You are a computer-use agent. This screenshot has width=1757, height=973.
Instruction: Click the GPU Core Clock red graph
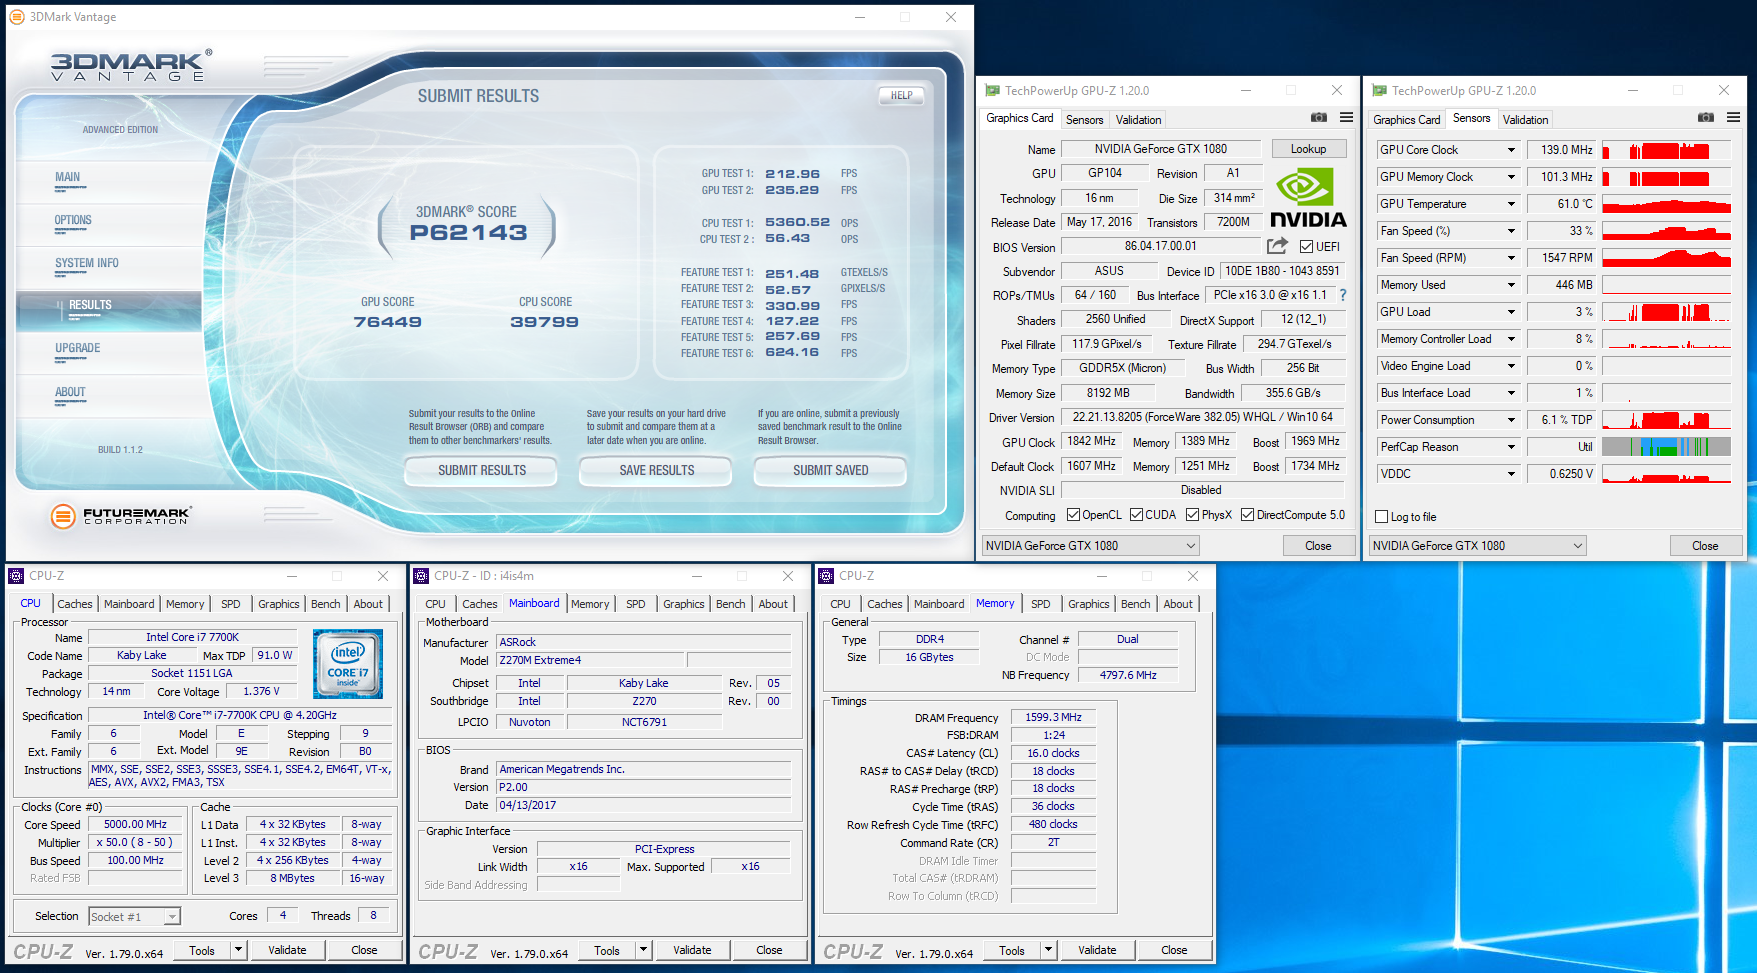tap(1666, 150)
